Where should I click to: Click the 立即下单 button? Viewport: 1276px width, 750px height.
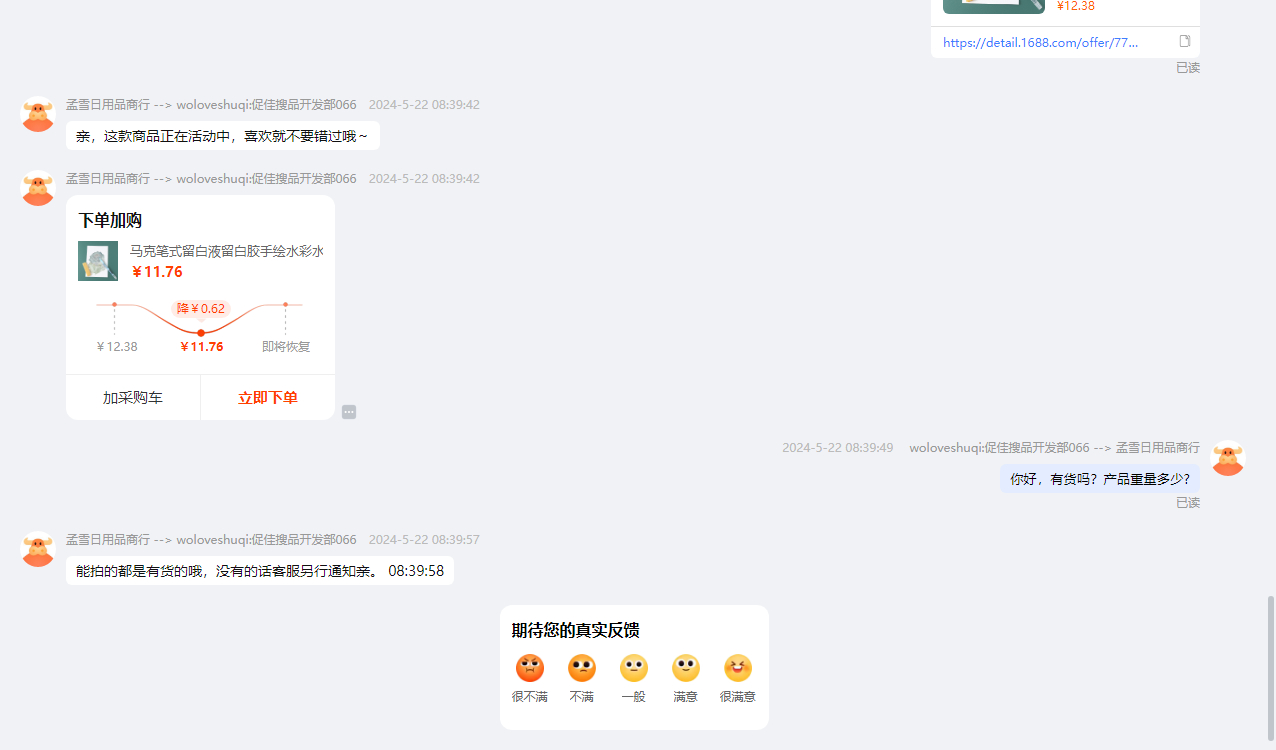click(268, 398)
